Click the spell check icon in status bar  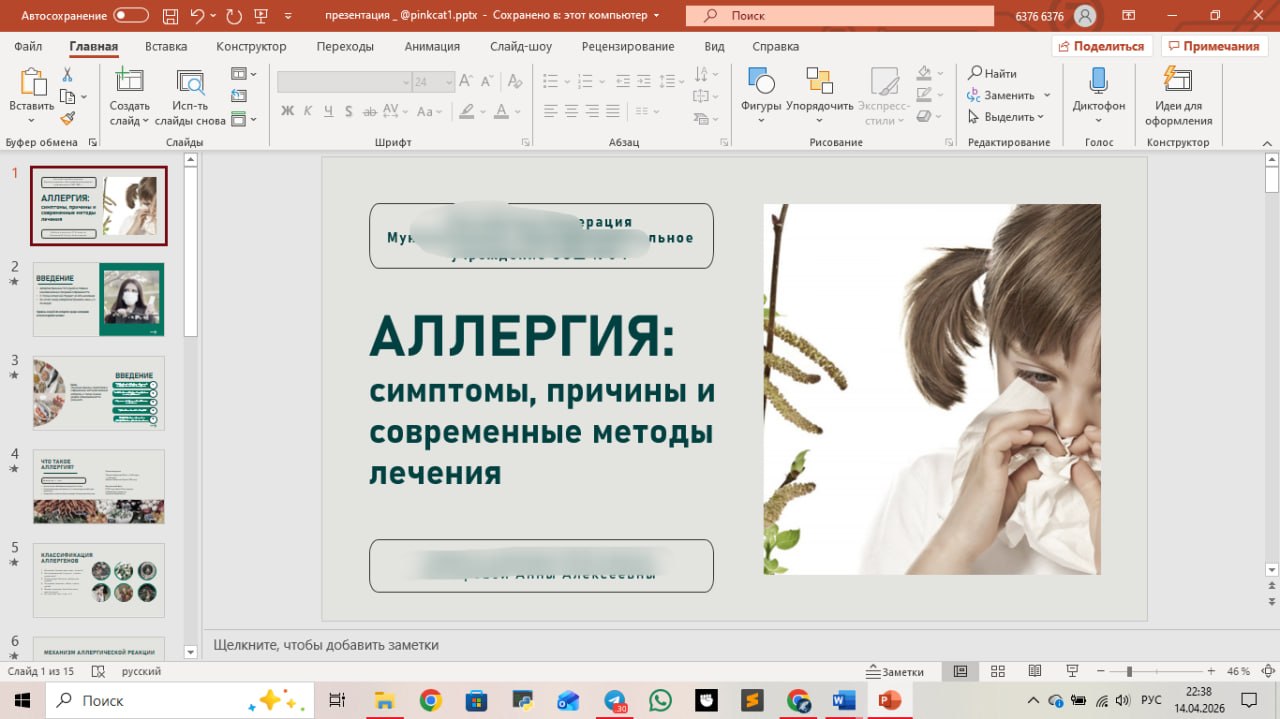pyautogui.click(x=98, y=671)
